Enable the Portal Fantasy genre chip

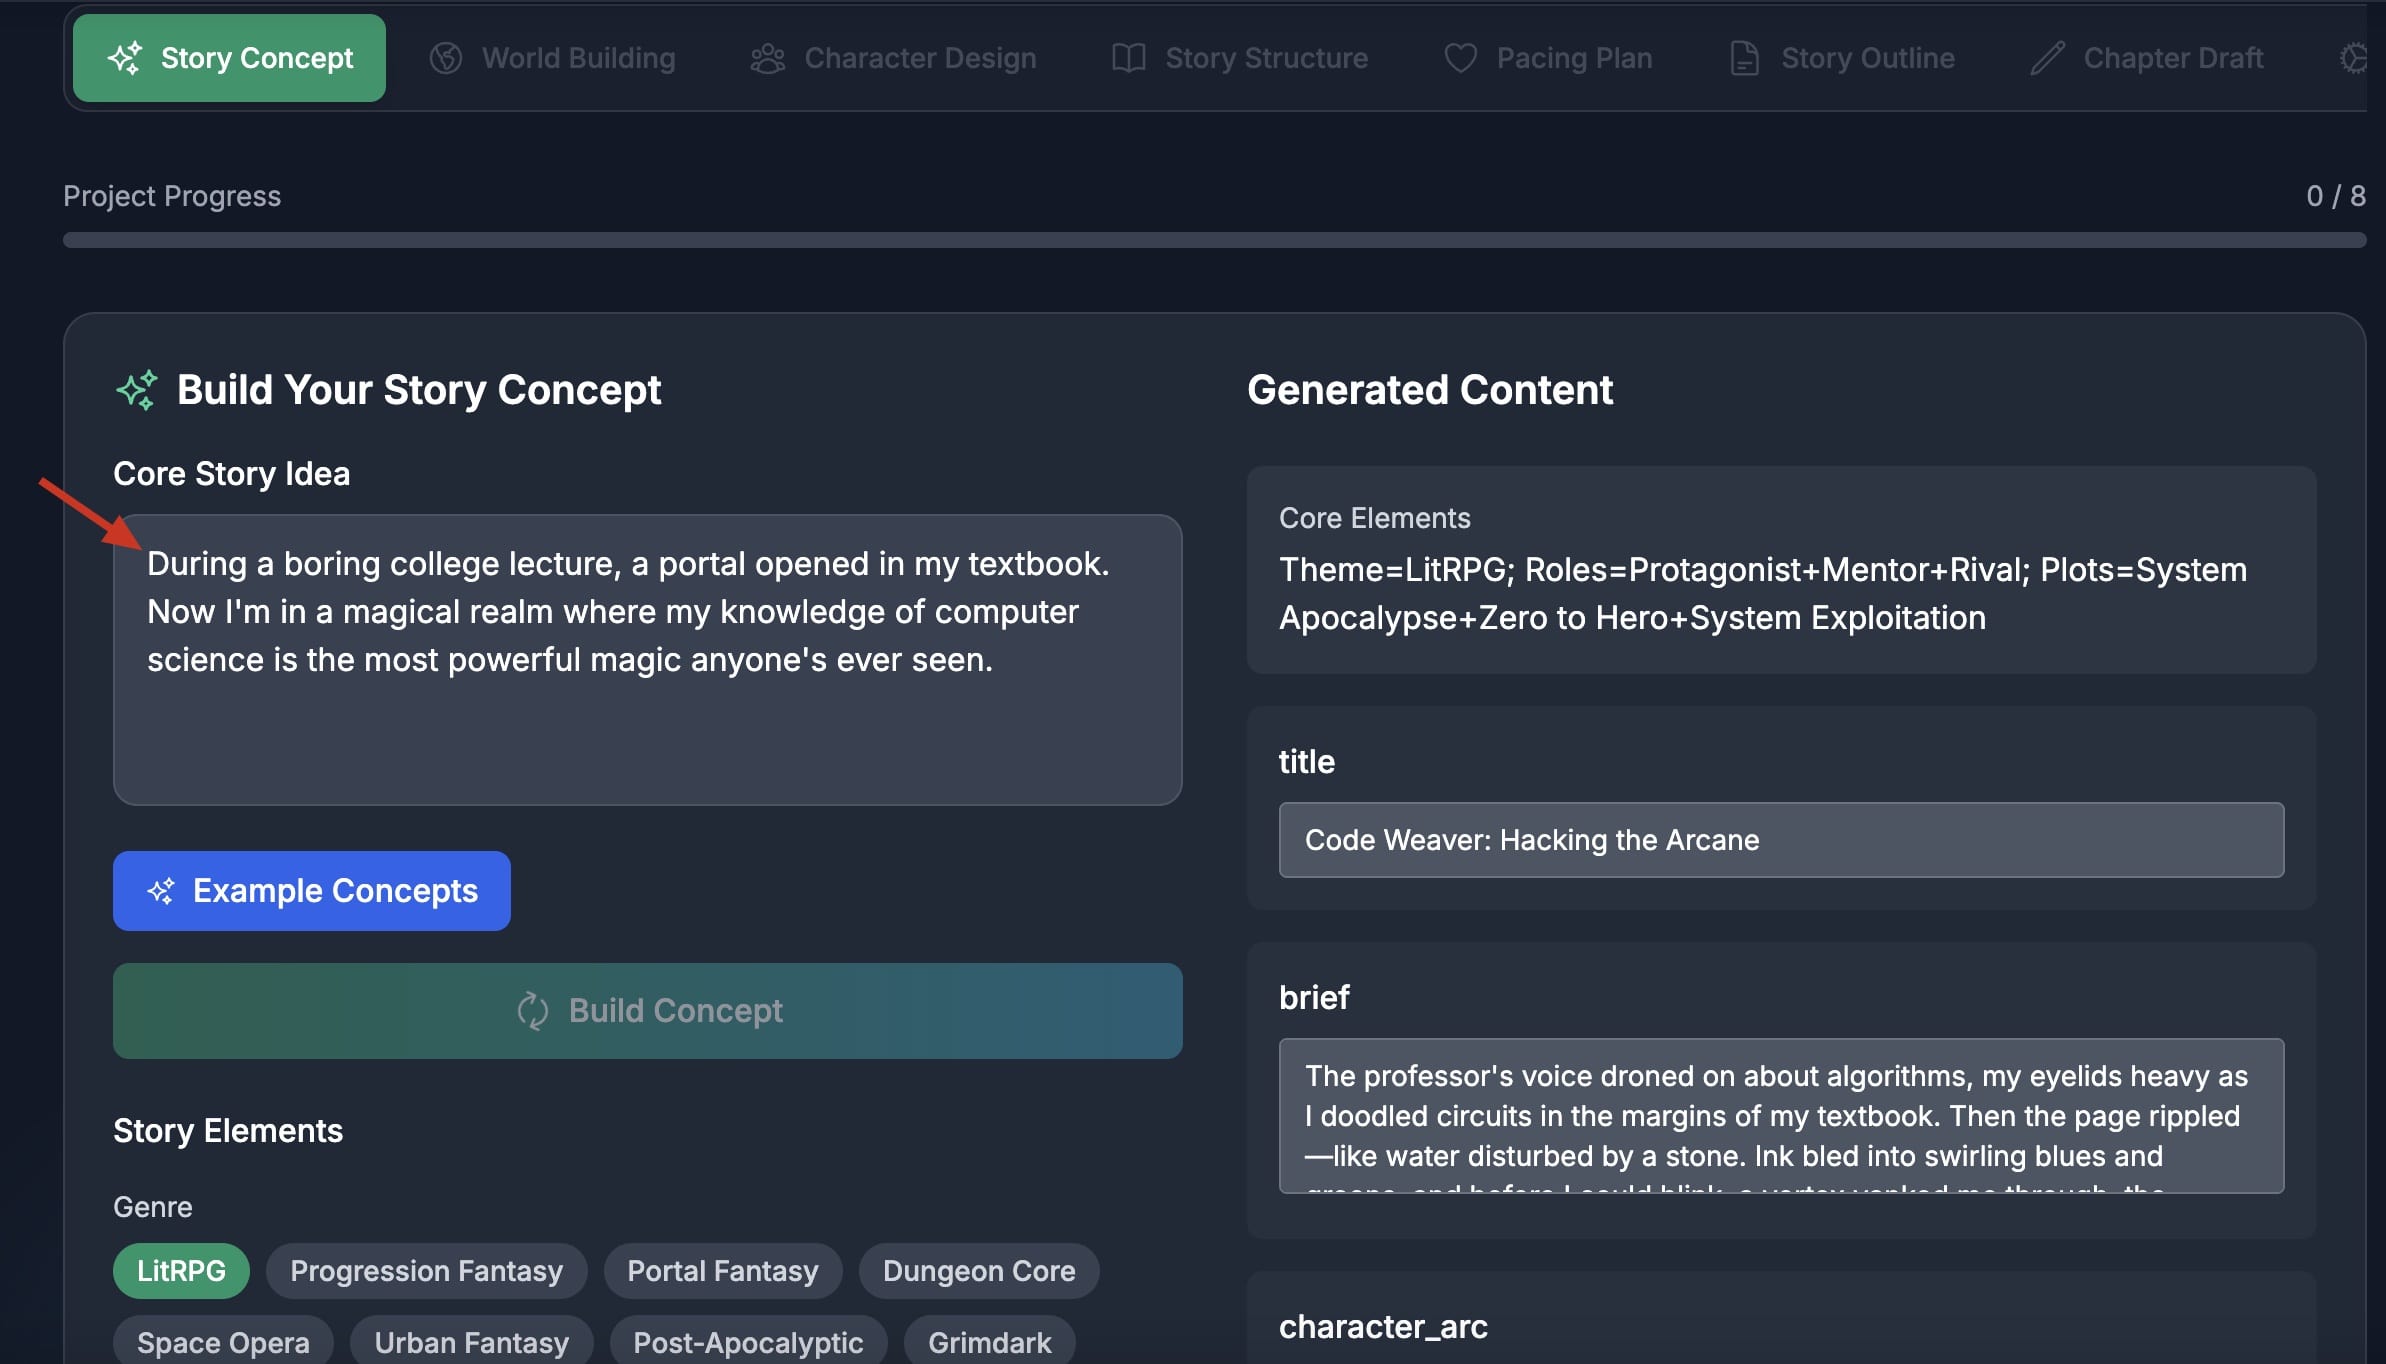coord(722,1271)
